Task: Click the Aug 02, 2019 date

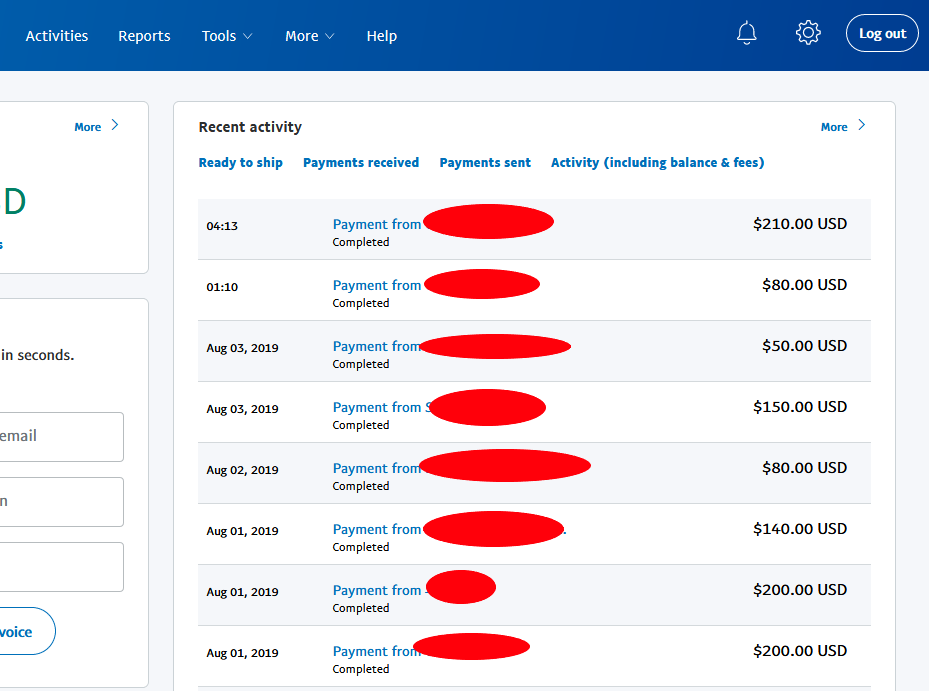Action: pos(242,471)
